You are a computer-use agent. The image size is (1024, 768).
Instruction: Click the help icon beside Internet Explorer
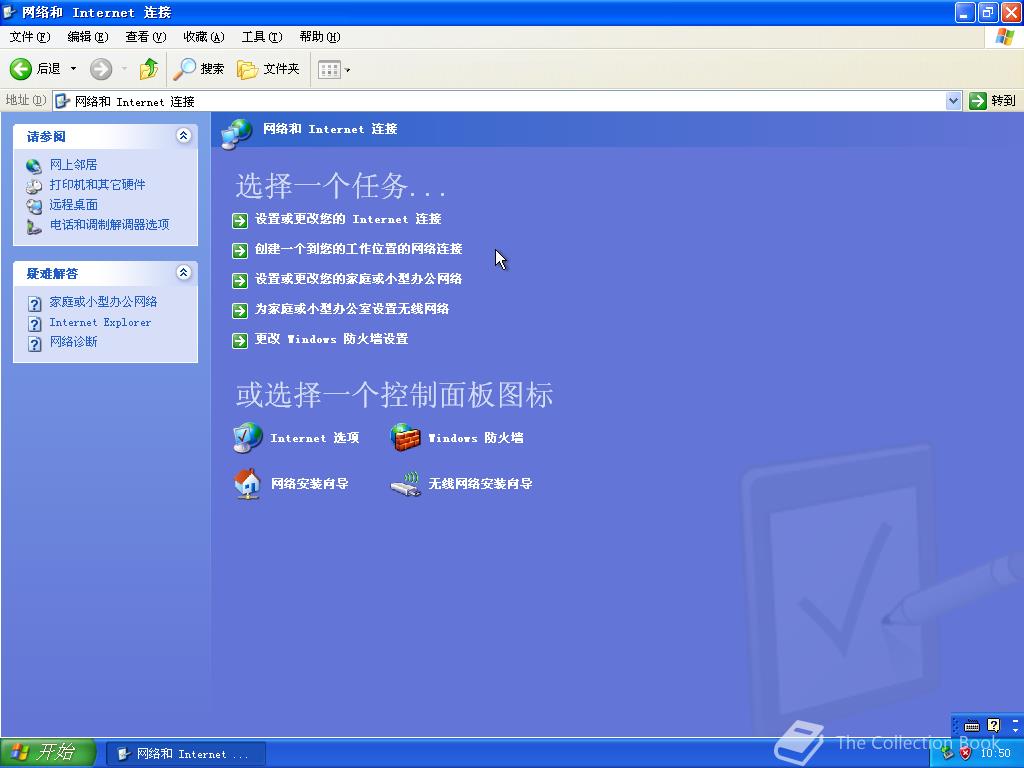click(35, 324)
